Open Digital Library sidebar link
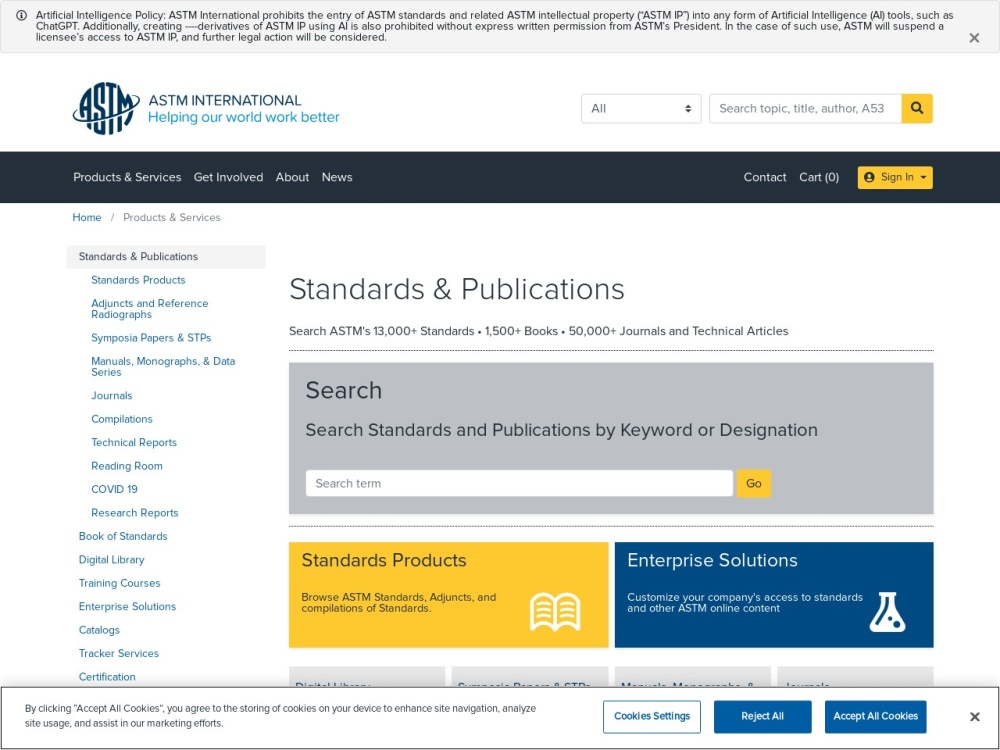This screenshot has height=750, width=1000. coord(112,560)
